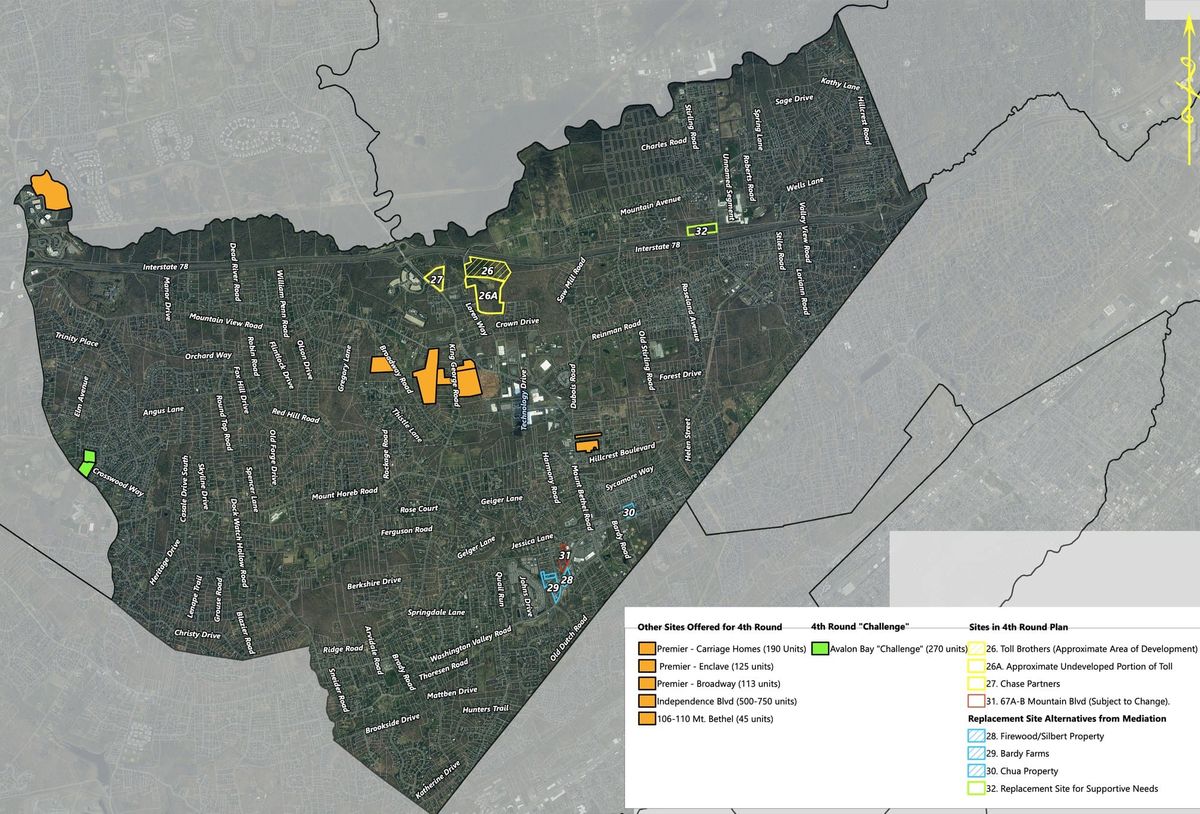Screen dimensions: 1200x814
Task: Click the 'Technology Drive' street label
Action: (x=522, y=400)
